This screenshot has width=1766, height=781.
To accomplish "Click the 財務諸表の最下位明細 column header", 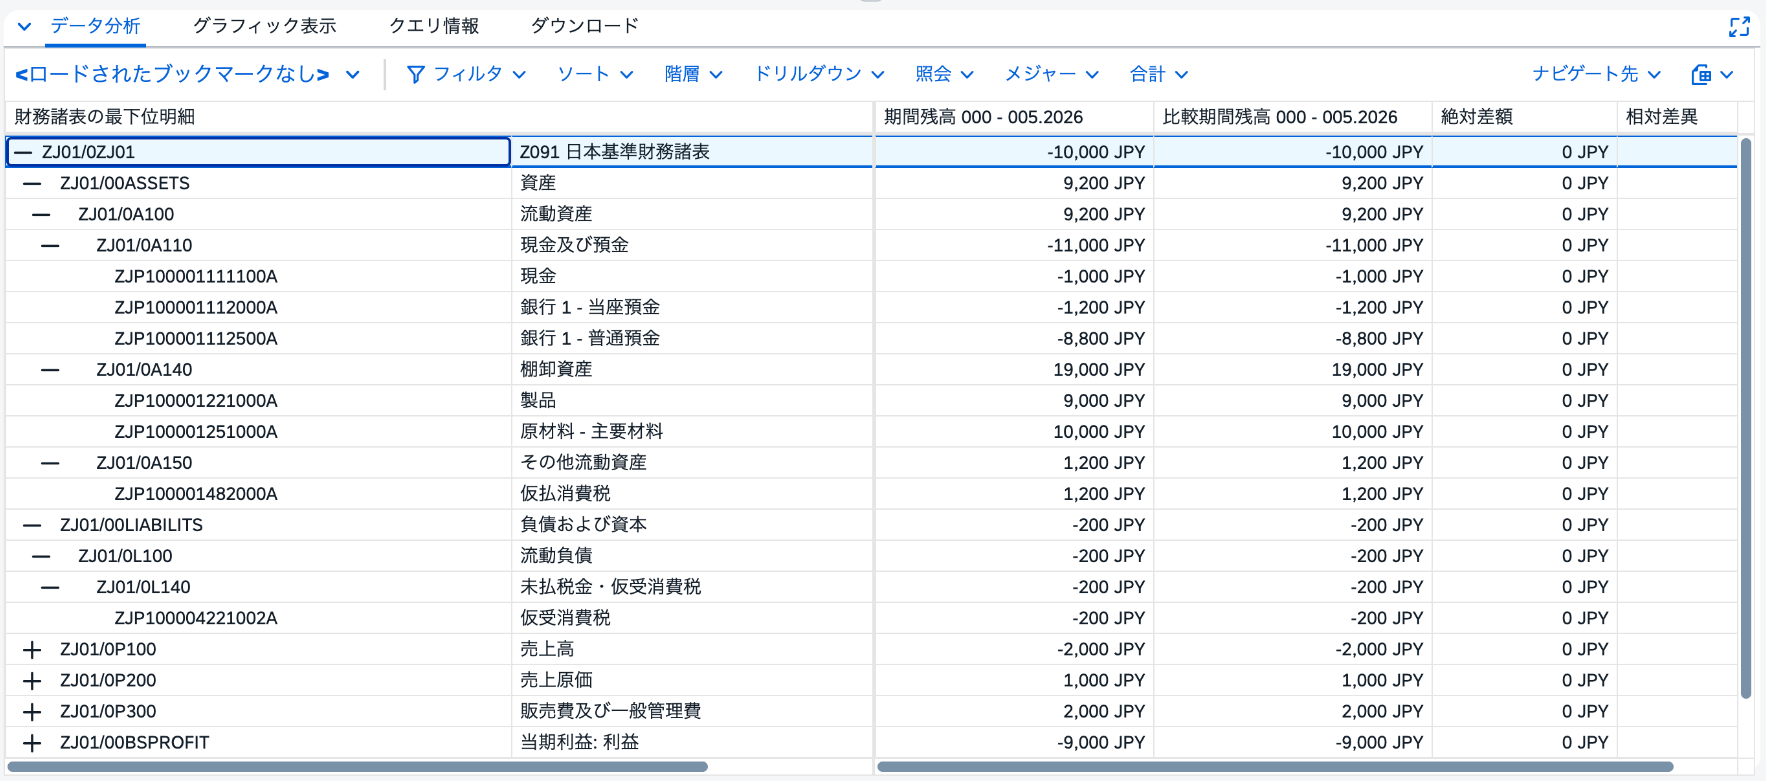I will point(439,117).
